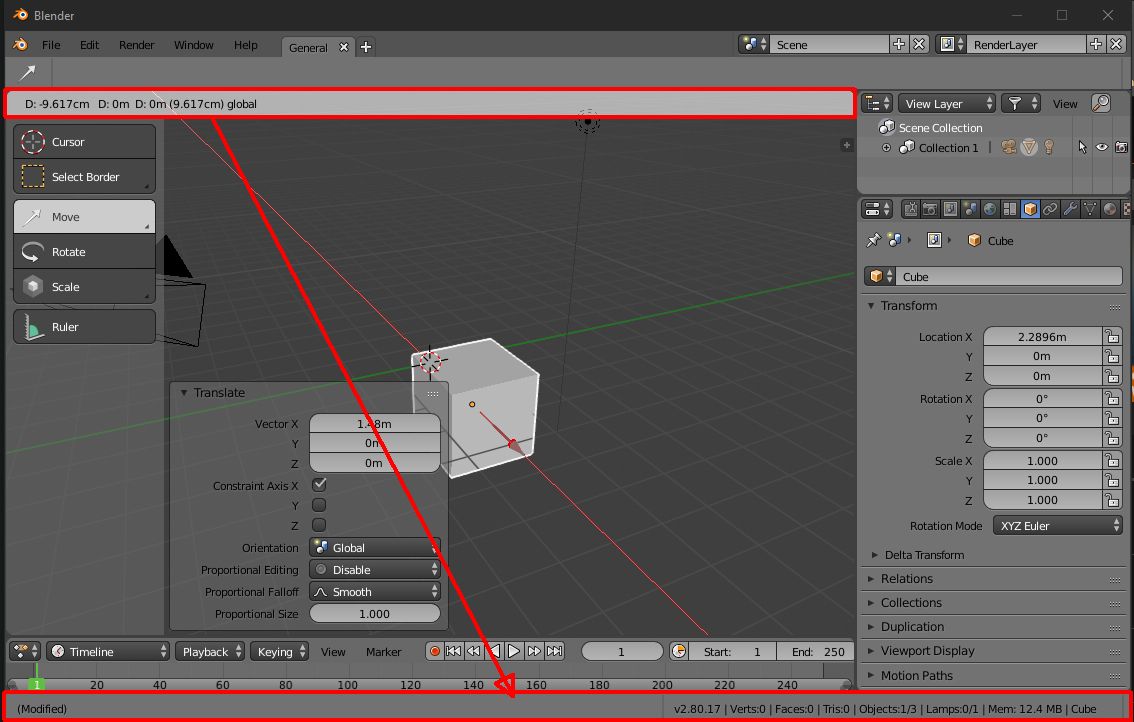The width and height of the screenshot is (1134, 722).
Task: Toggle preview range clock button
Action: 678,651
